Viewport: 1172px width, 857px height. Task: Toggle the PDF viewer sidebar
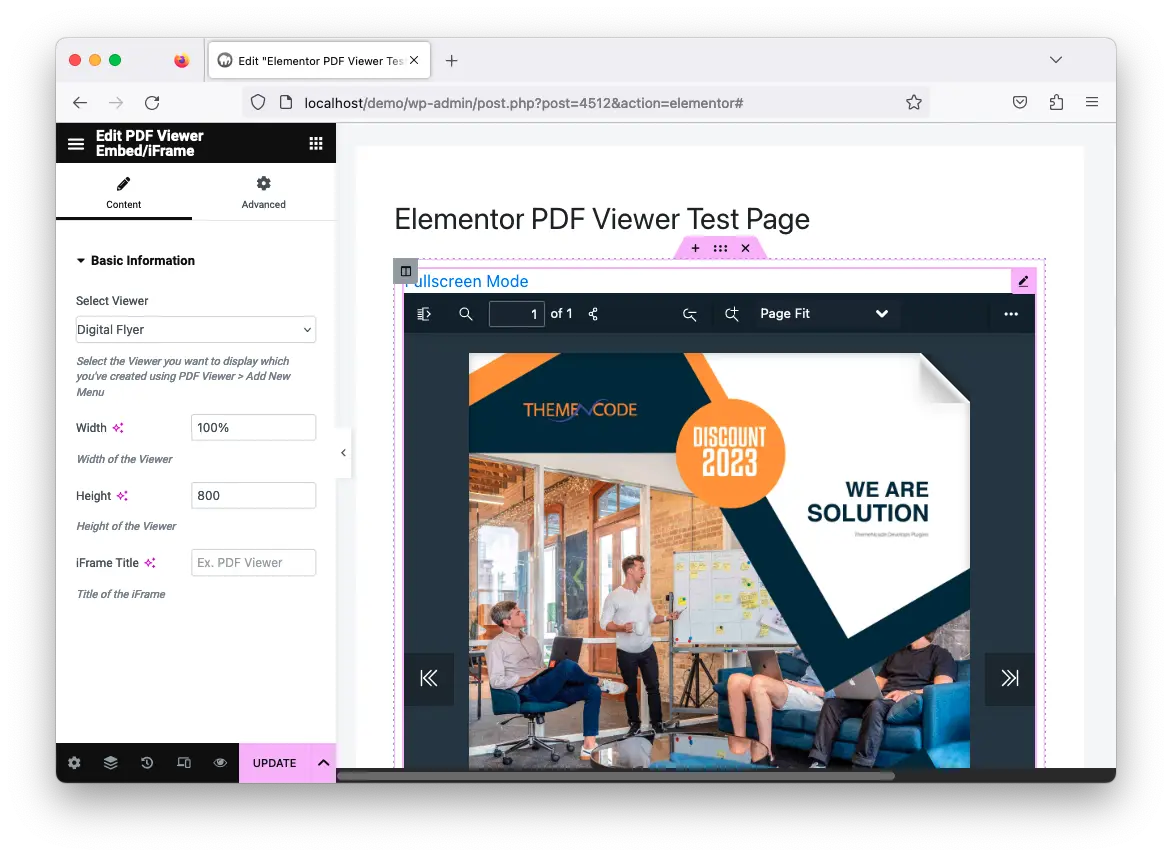[424, 314]
